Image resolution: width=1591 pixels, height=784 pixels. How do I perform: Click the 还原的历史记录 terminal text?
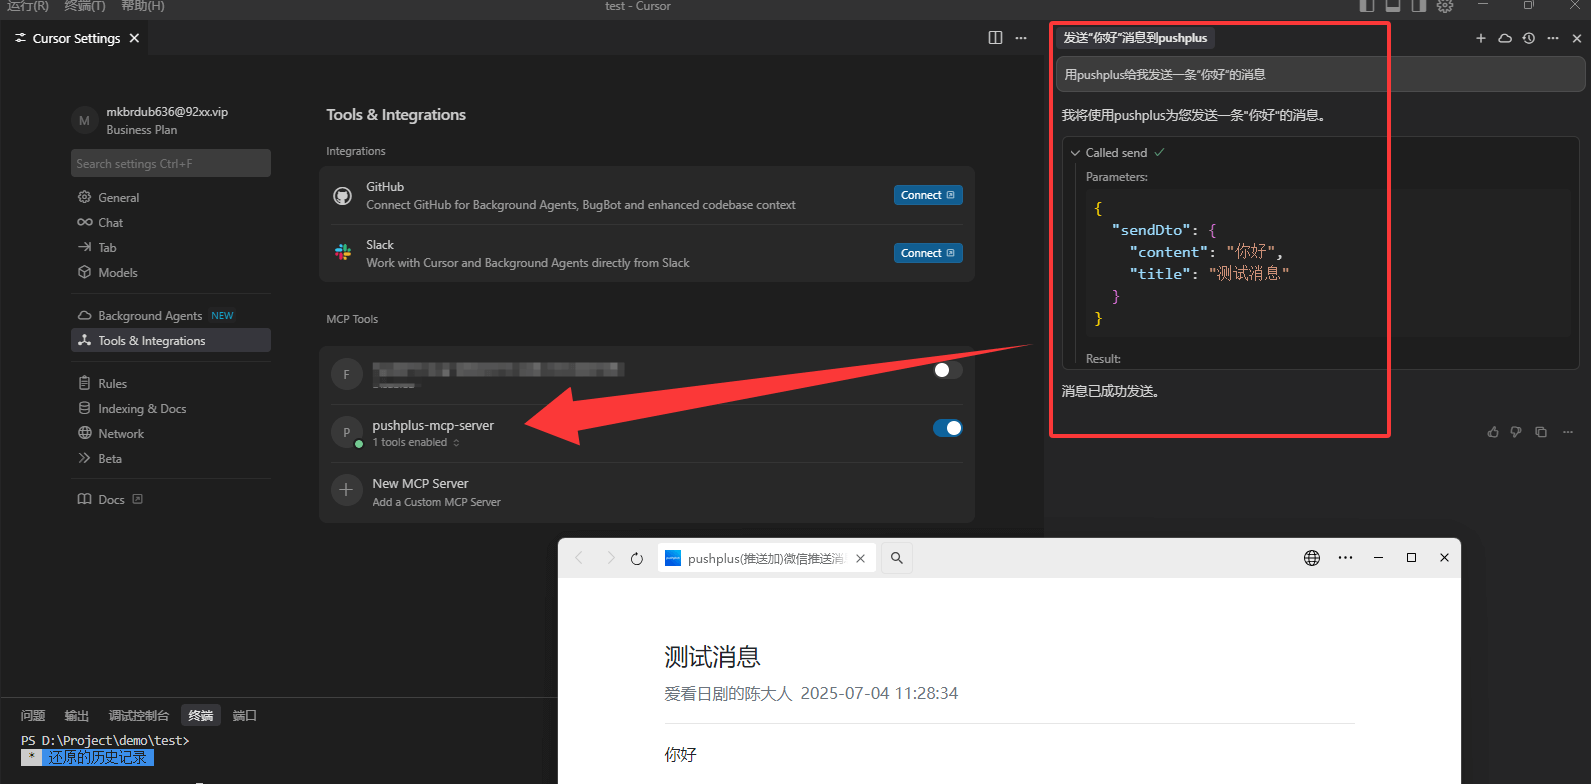click(x=97, y=758)
